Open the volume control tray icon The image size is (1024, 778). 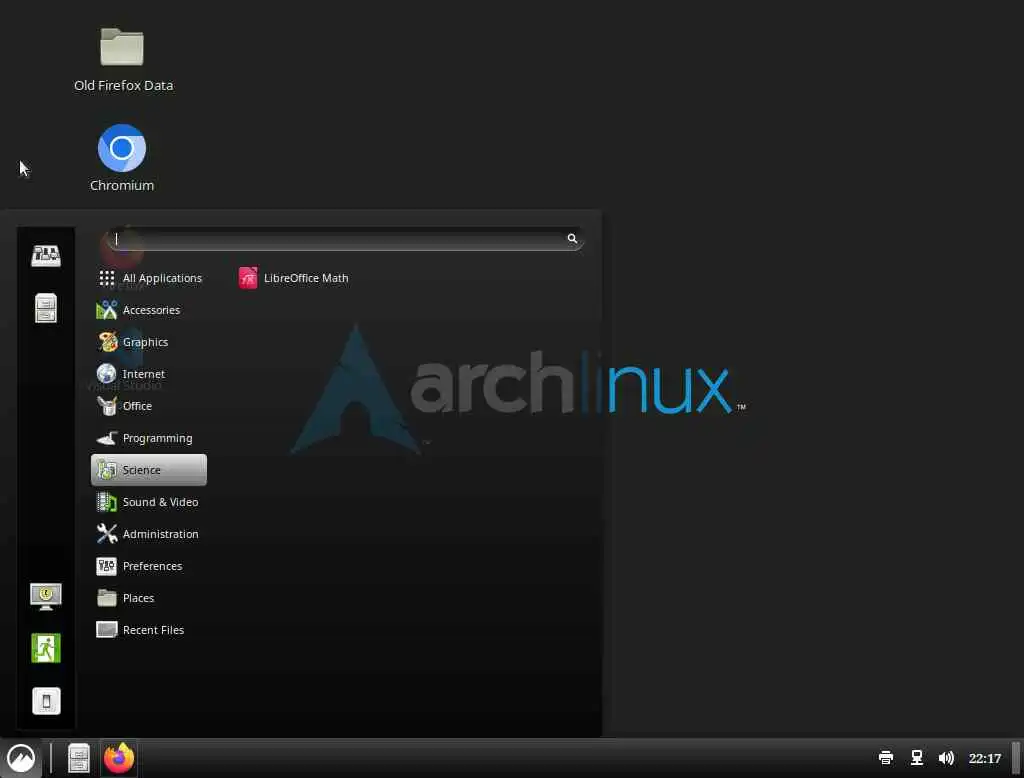pyautogui.click(x=946, y=758)
